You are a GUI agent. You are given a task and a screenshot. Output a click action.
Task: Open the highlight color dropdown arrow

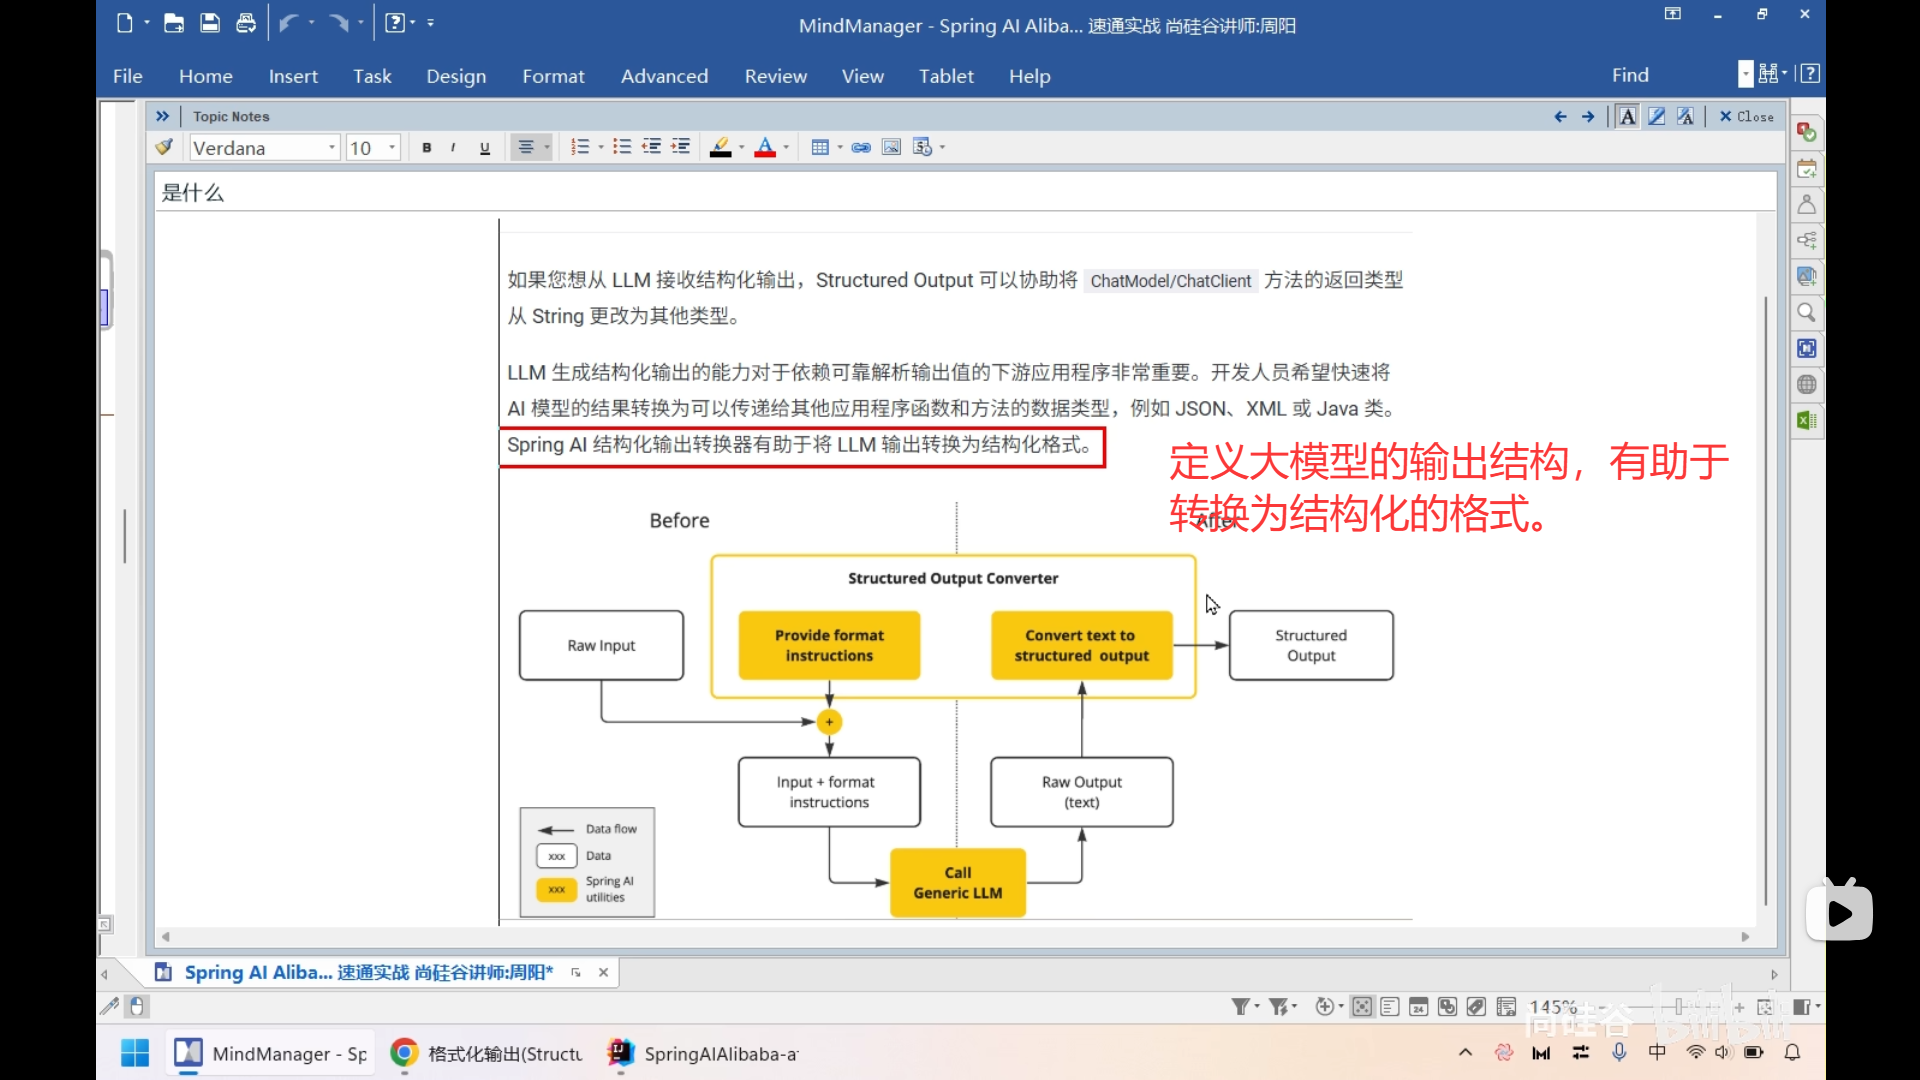[740, 146]
